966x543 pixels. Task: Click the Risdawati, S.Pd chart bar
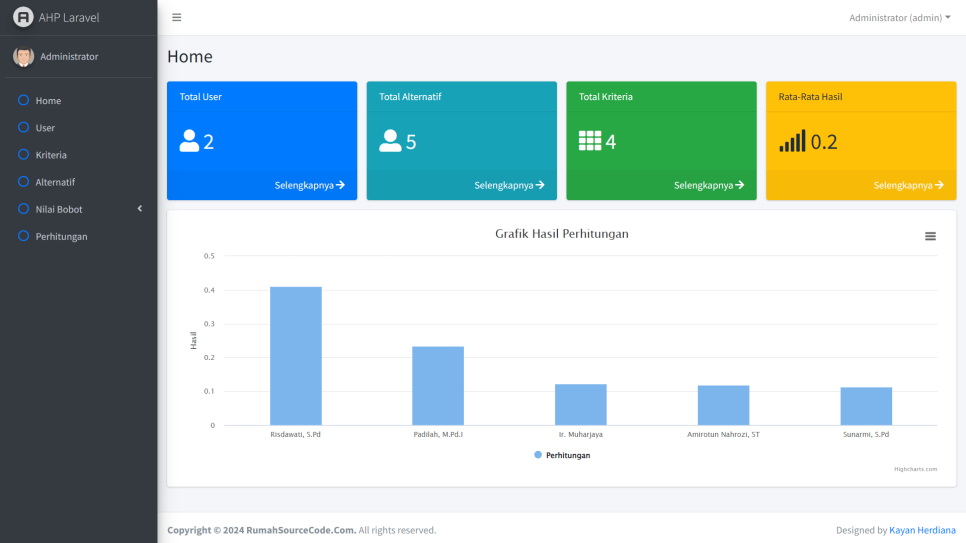coord(296,356)
